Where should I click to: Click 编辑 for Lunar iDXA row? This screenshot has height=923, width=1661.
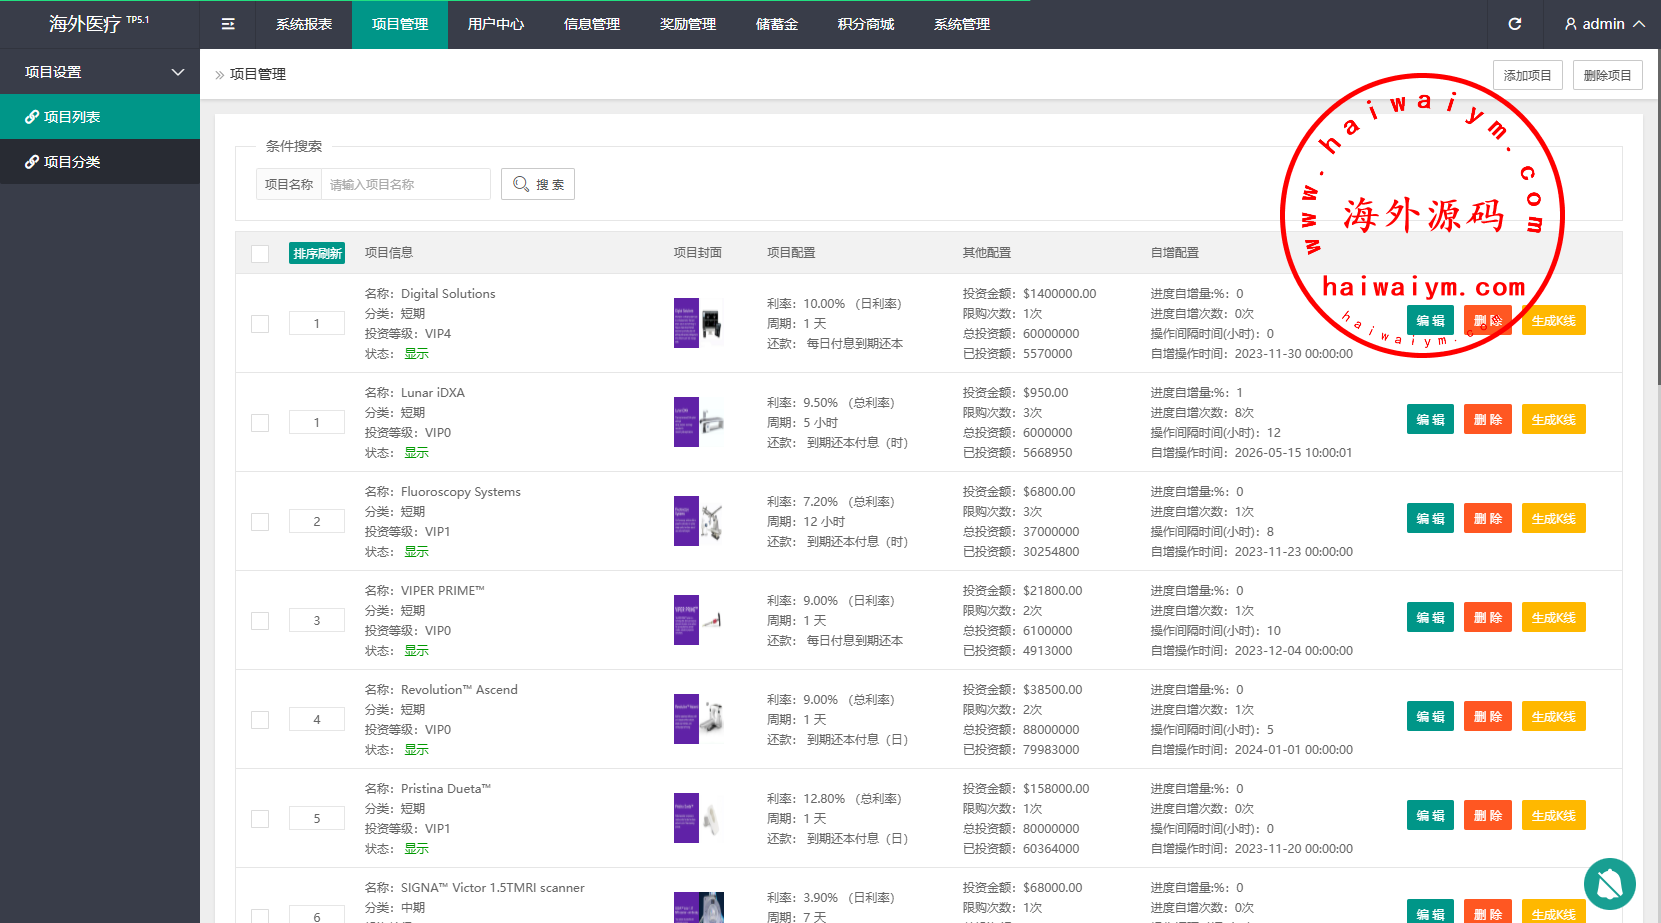(1430, 420)
